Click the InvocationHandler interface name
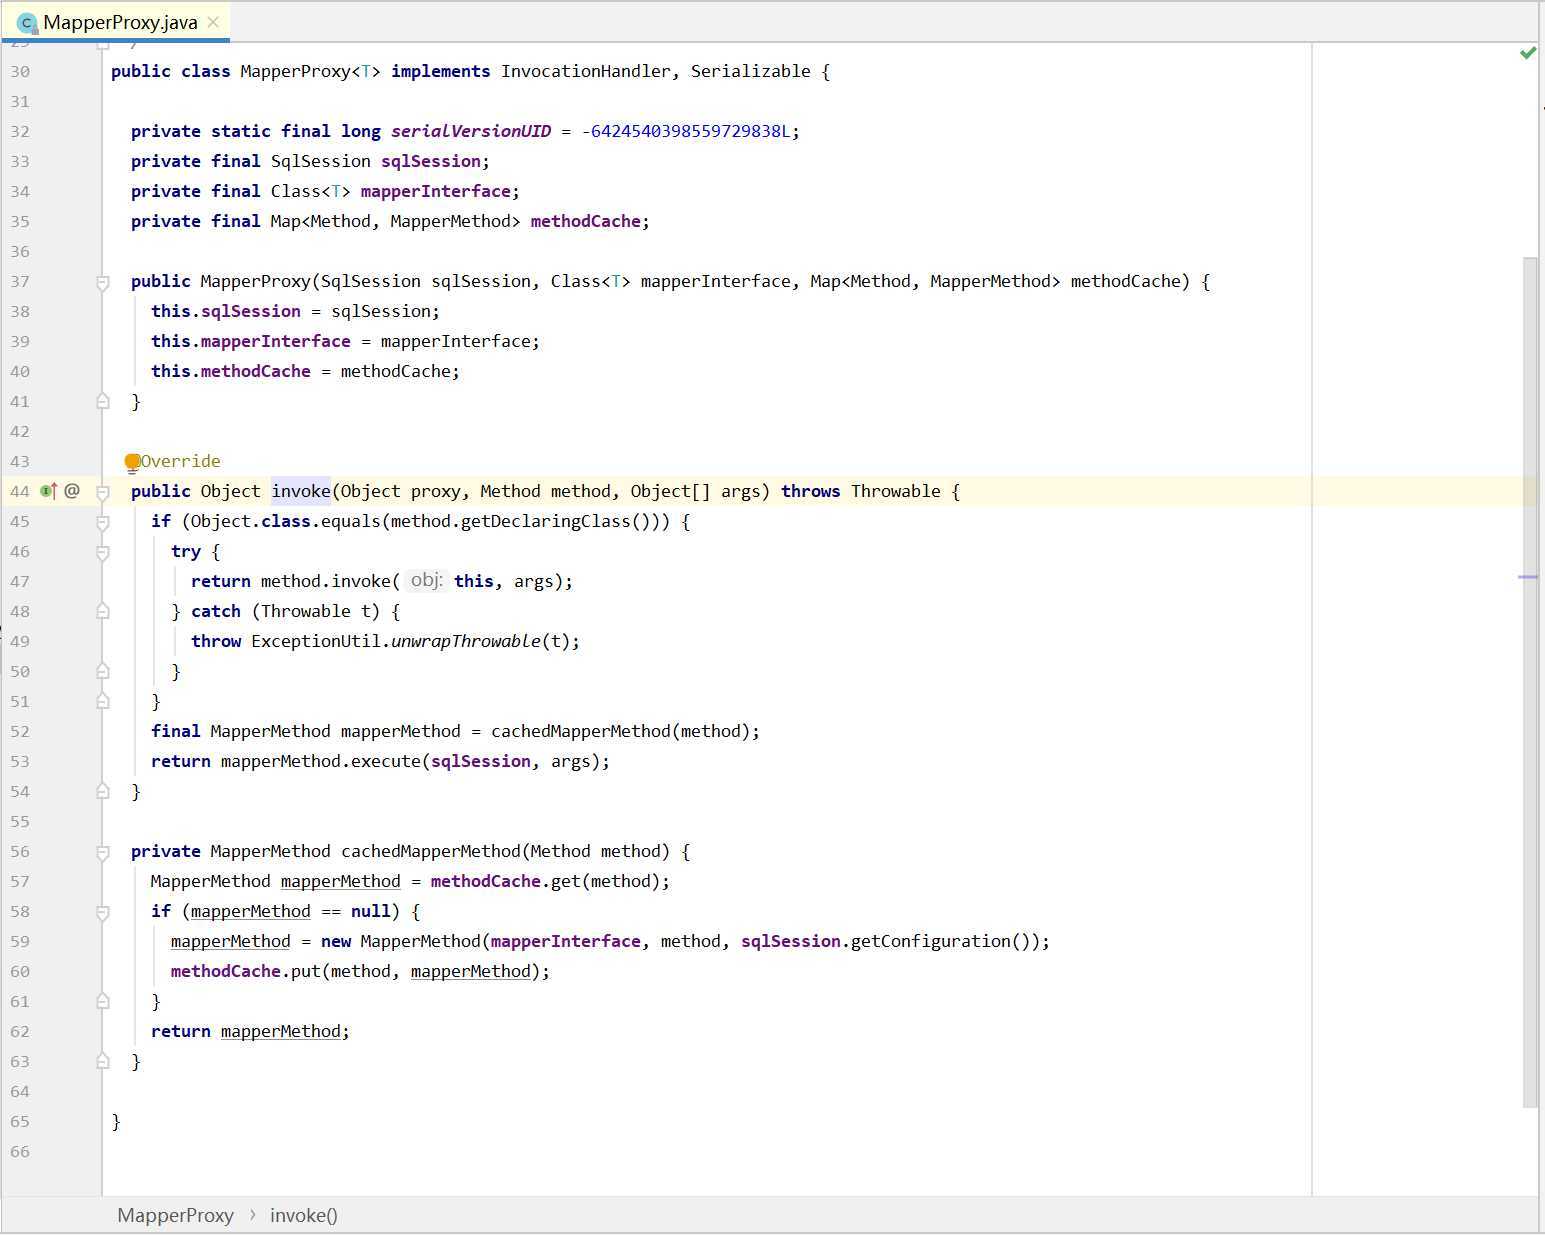Viewport: 1545px width, 1235px height. tap(586, 71)
